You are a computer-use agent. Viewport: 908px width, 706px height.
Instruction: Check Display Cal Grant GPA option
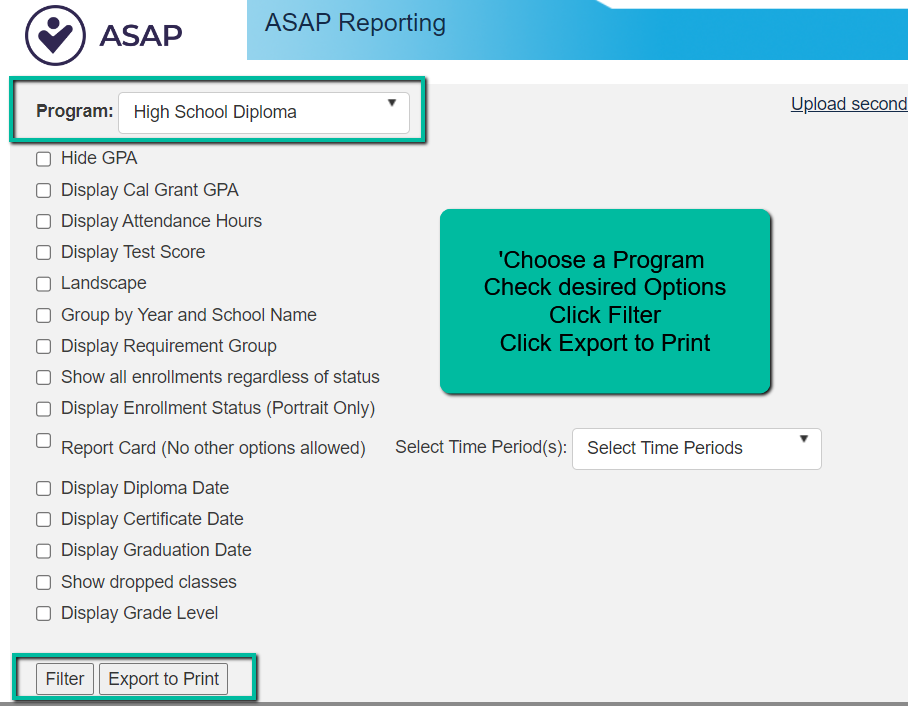43,190
